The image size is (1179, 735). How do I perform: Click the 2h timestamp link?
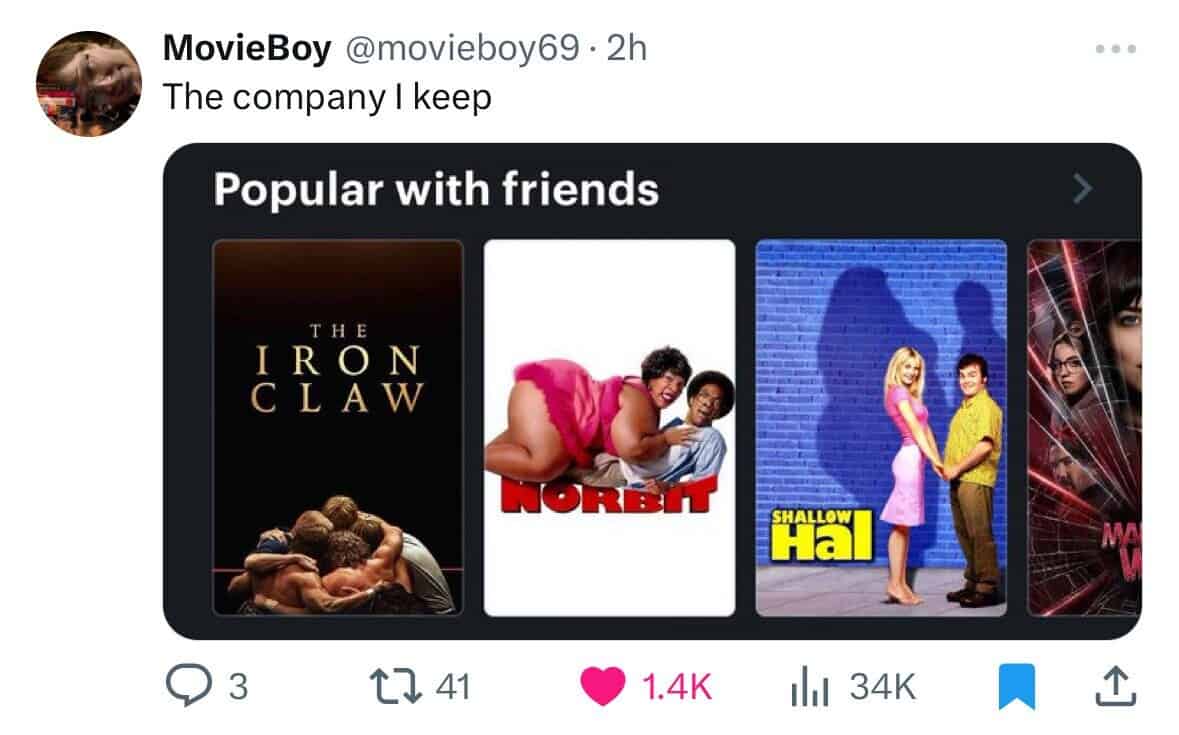[x=626, y=48]
